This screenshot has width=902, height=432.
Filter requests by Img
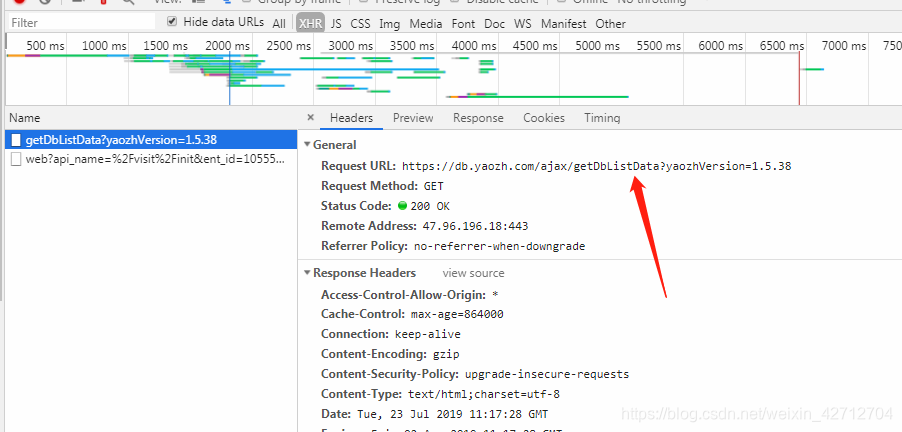pyautogui.click(x=389, y=24)
